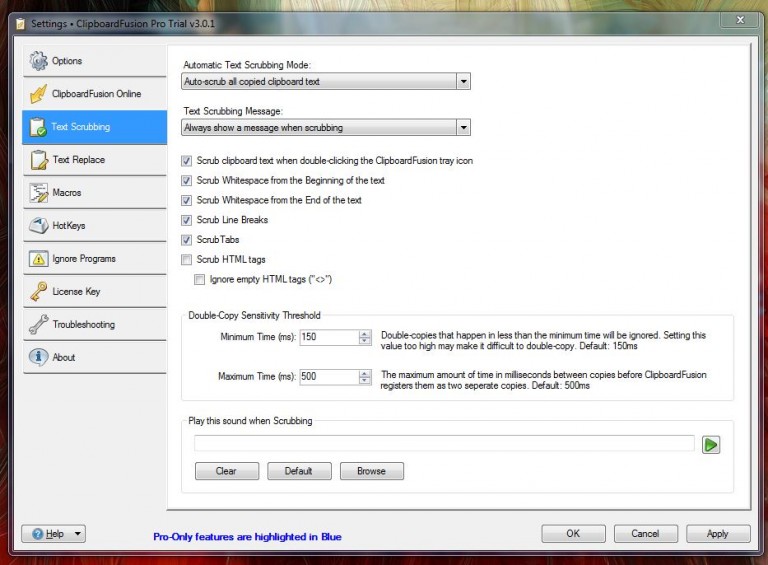
Task: Click the Minimum Time value field
Action: [329, 337]
